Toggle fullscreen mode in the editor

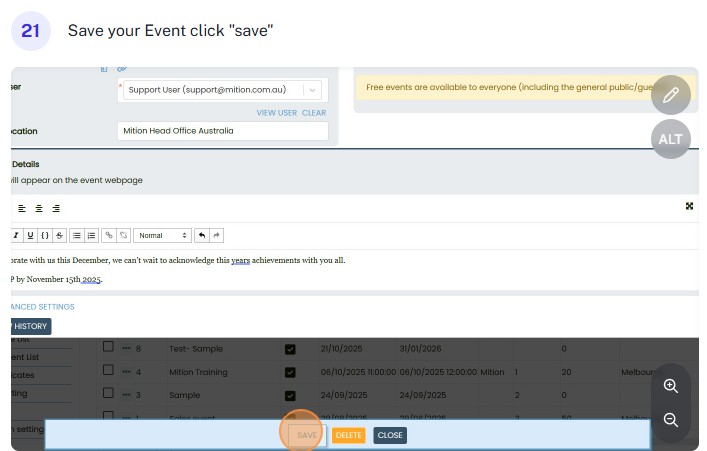click(689, 206)
